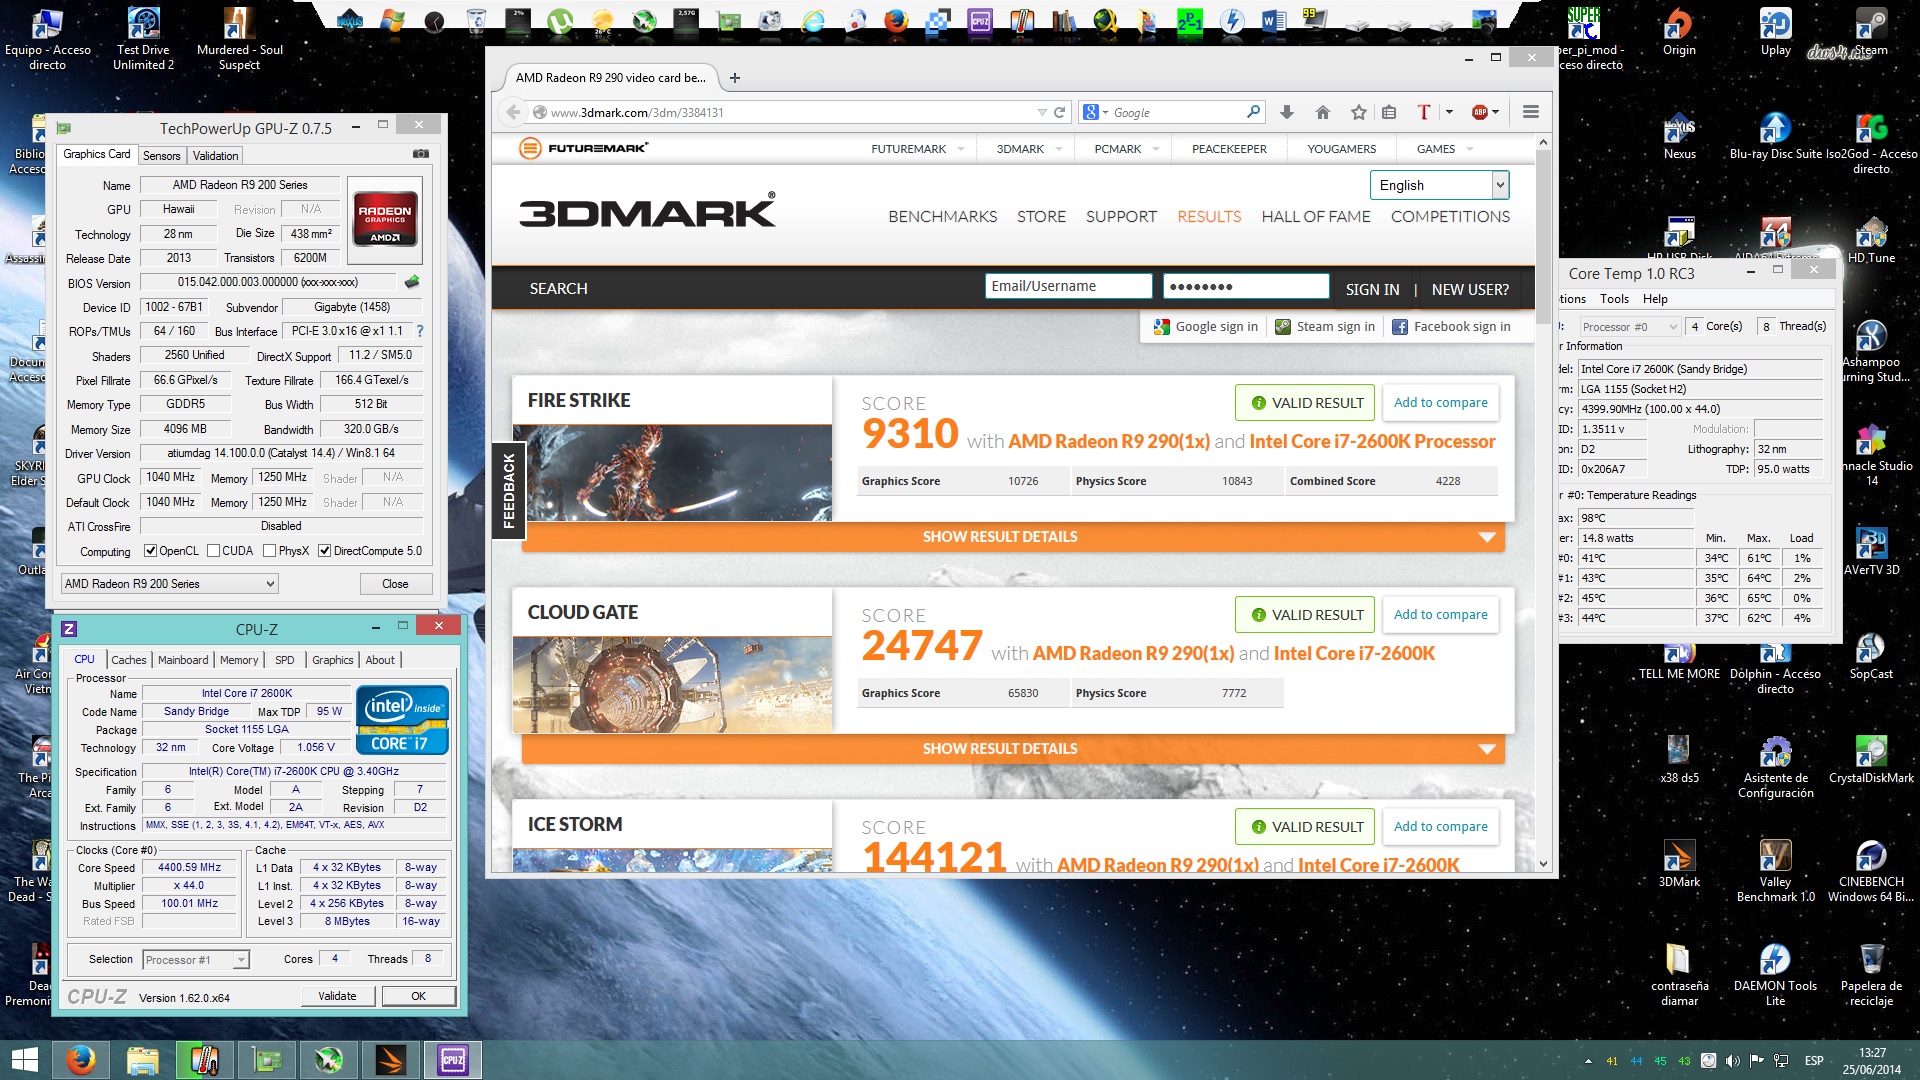Enable the CUDA checkbox

[214, 551]
